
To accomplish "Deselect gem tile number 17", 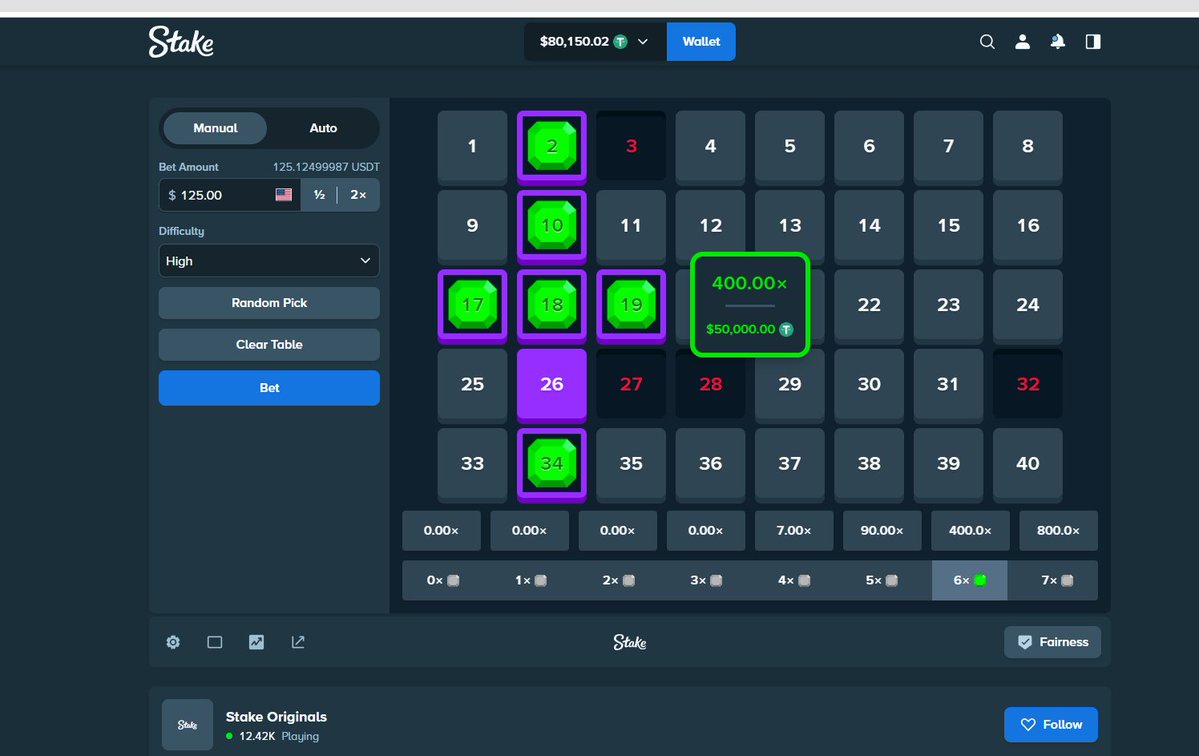I will click(473, 305).
